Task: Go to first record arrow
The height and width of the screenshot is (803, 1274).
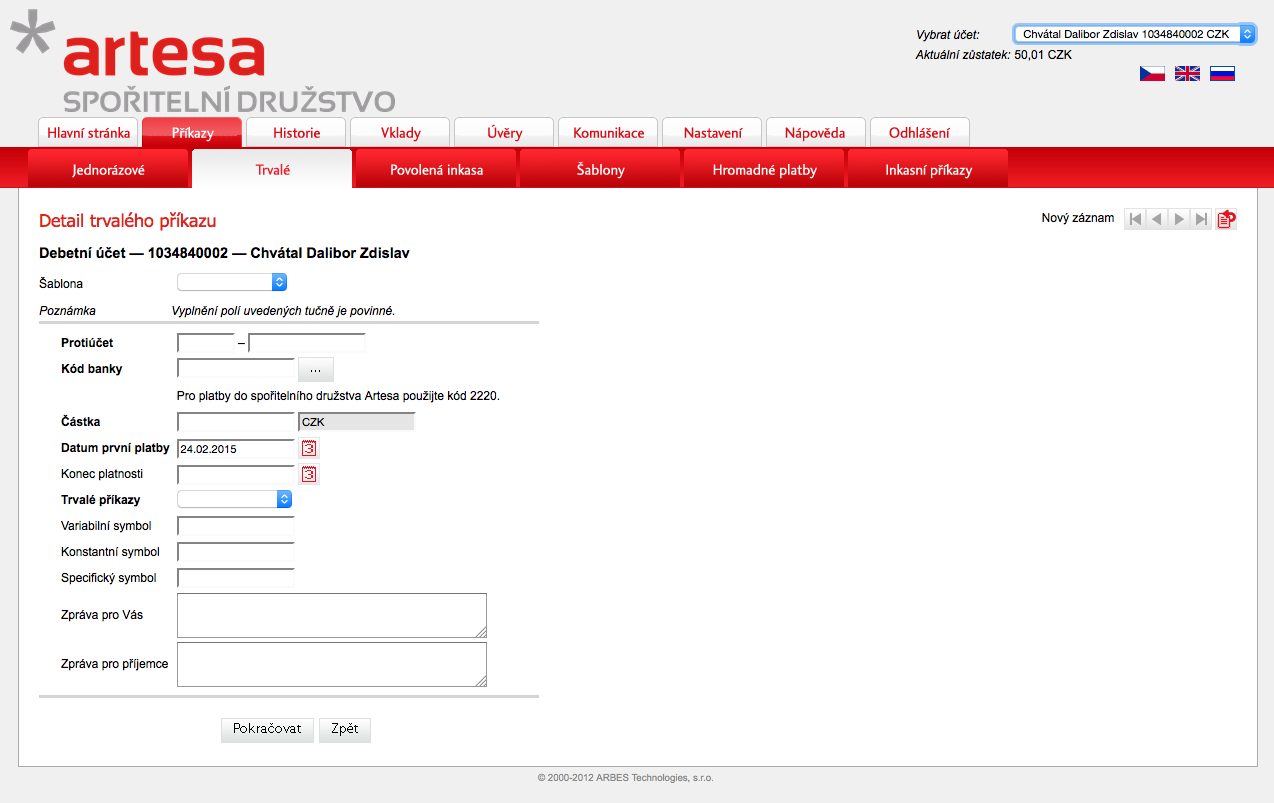Action: pyautogui.click(x=1135, y=219)
